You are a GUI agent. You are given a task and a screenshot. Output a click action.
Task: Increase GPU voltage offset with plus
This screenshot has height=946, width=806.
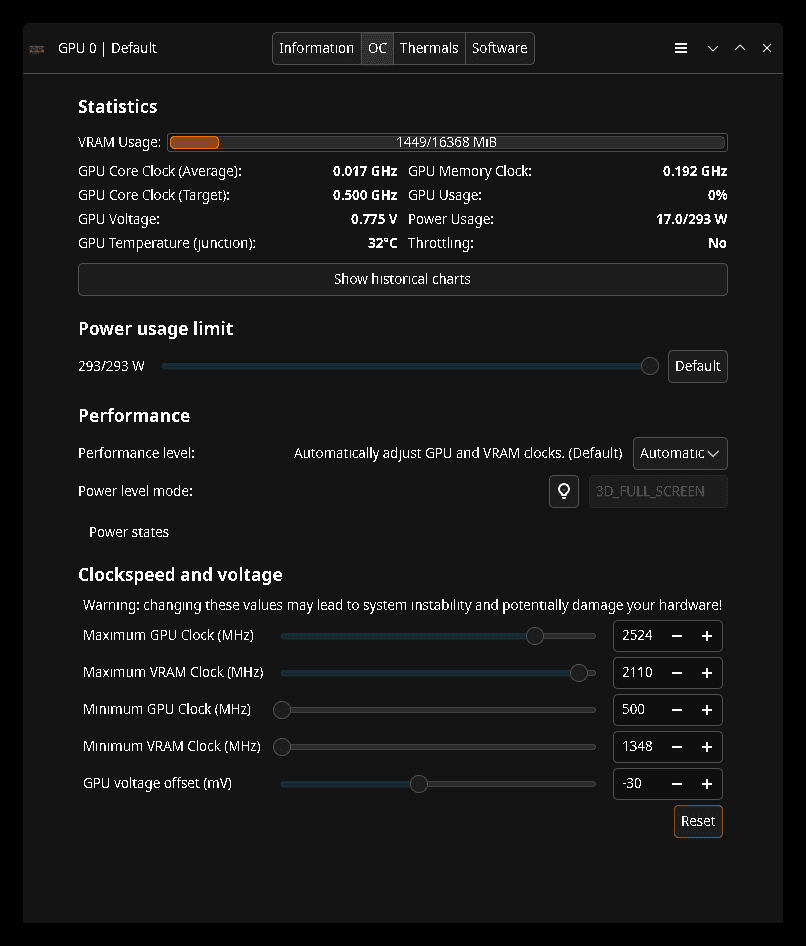pos(707,784)
